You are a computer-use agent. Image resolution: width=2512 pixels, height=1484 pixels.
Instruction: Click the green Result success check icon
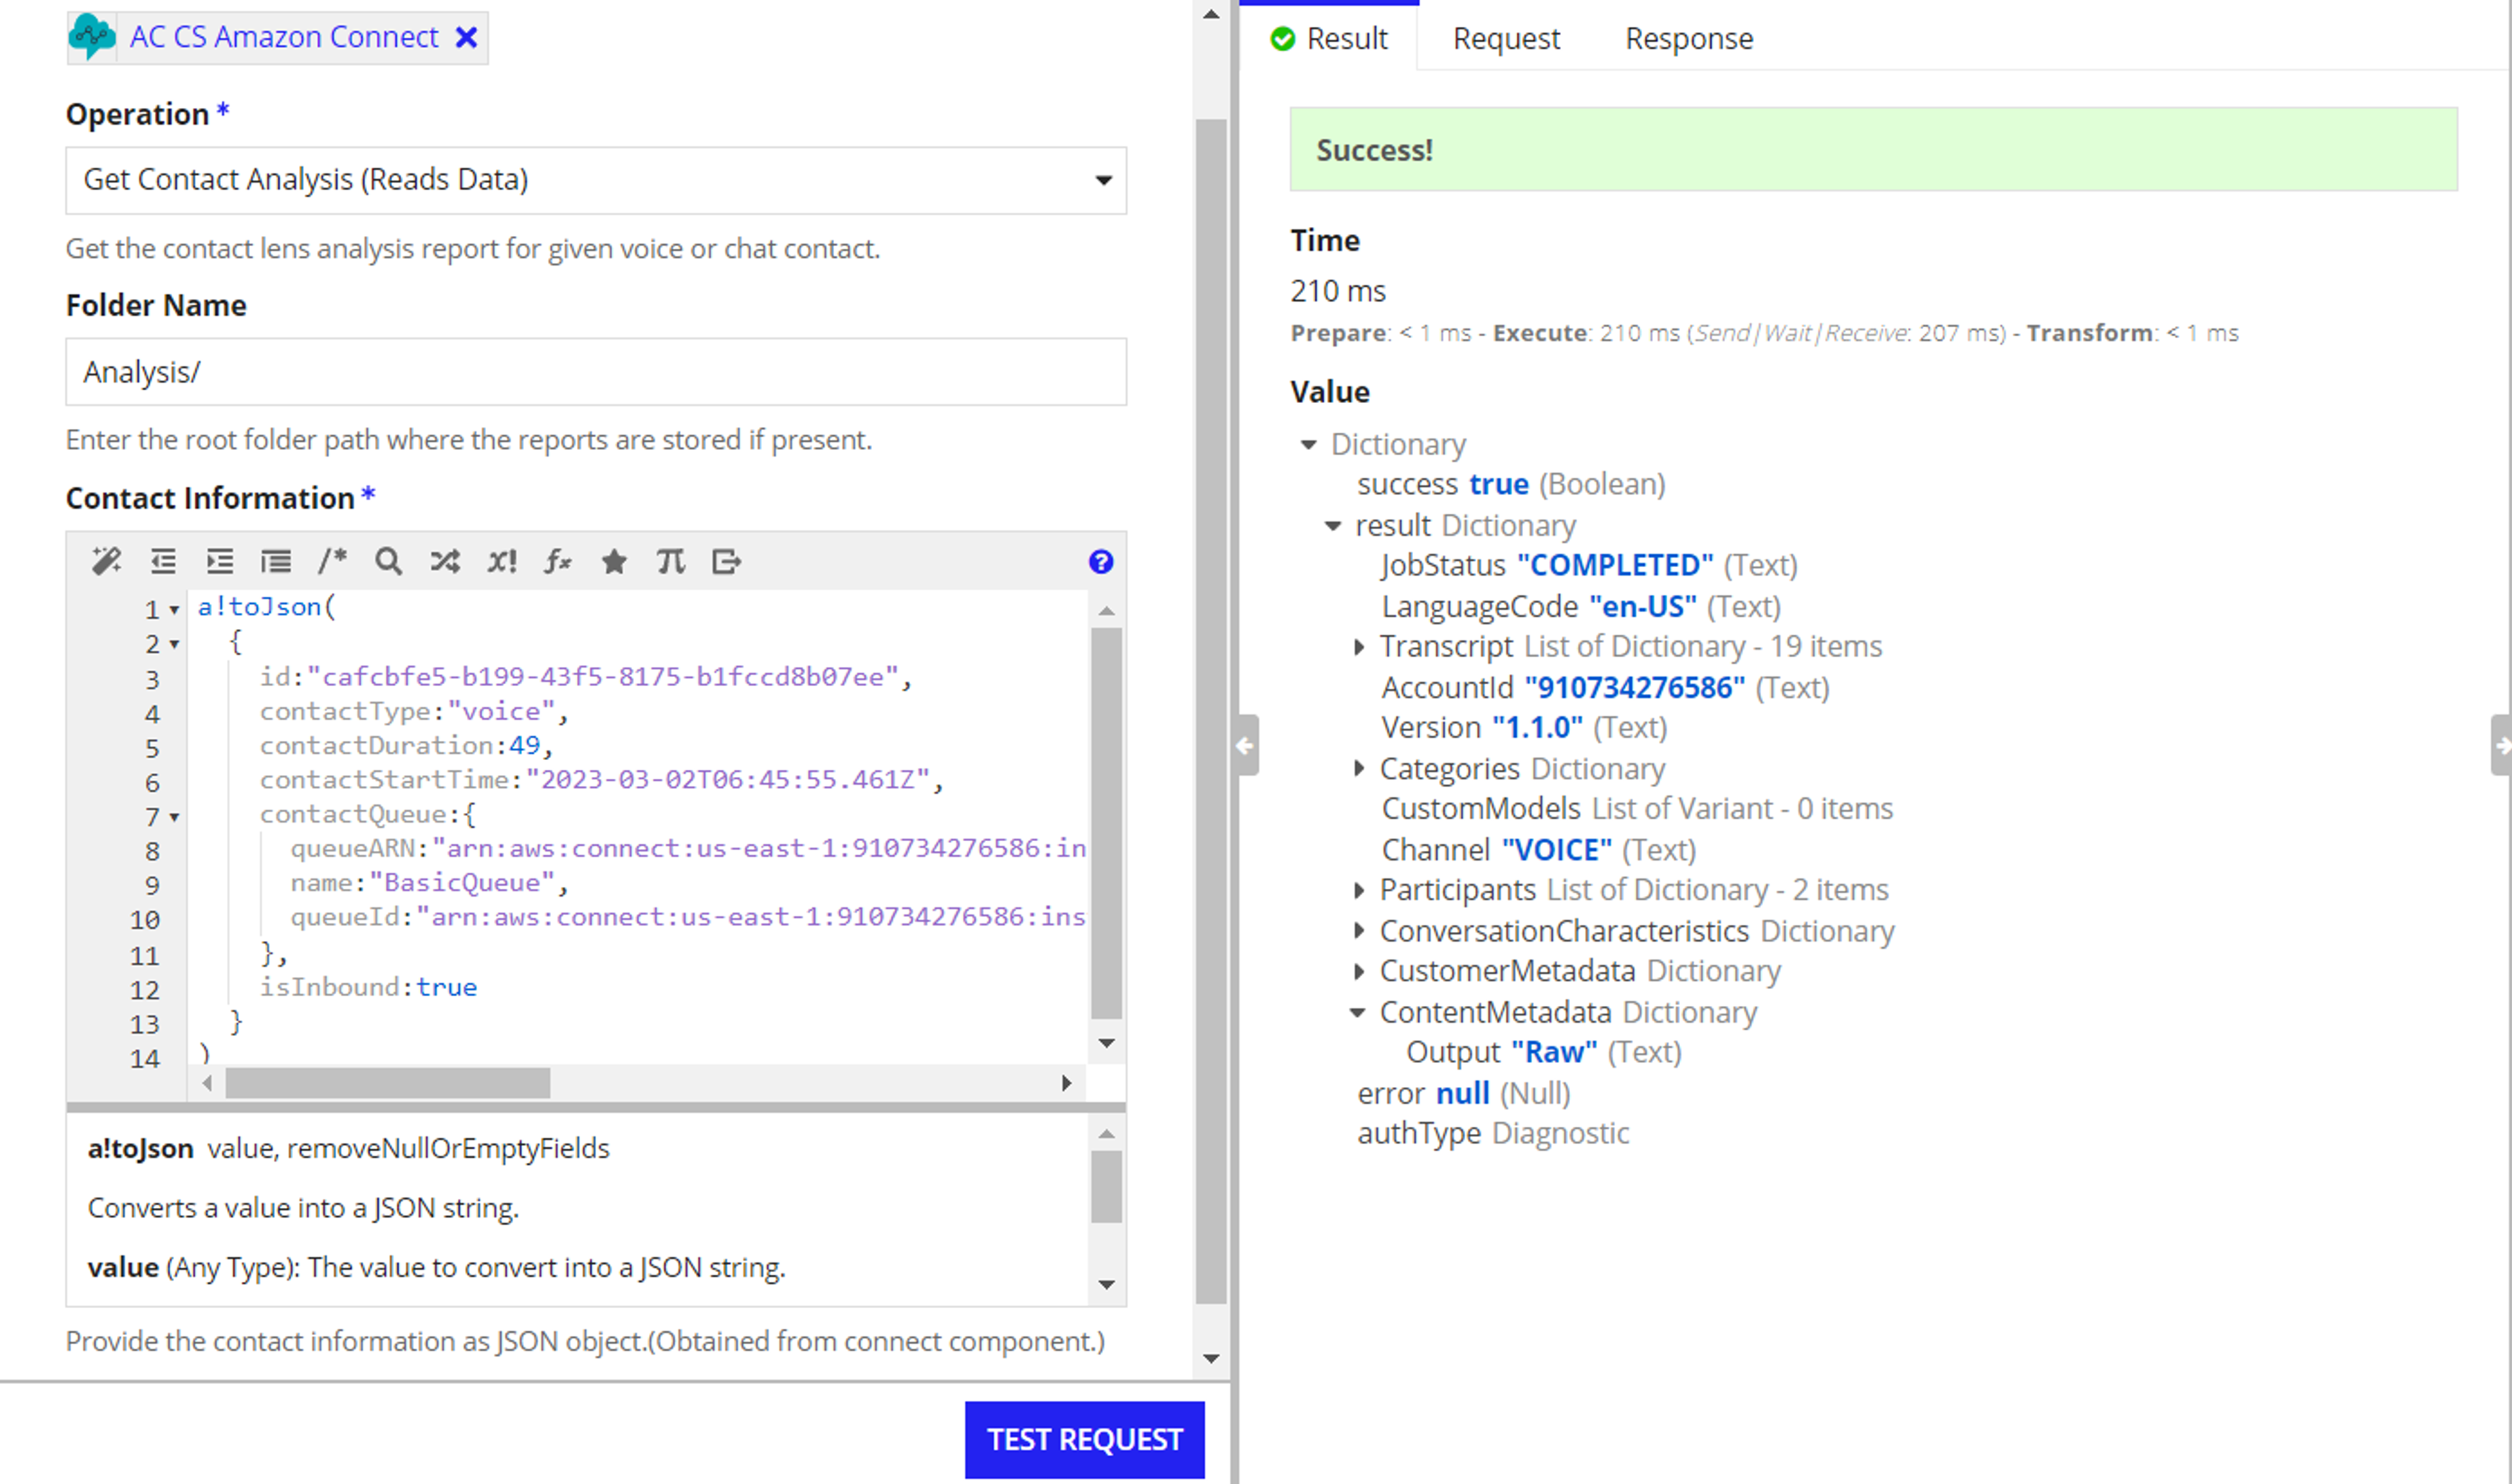tap(1283, 39)
